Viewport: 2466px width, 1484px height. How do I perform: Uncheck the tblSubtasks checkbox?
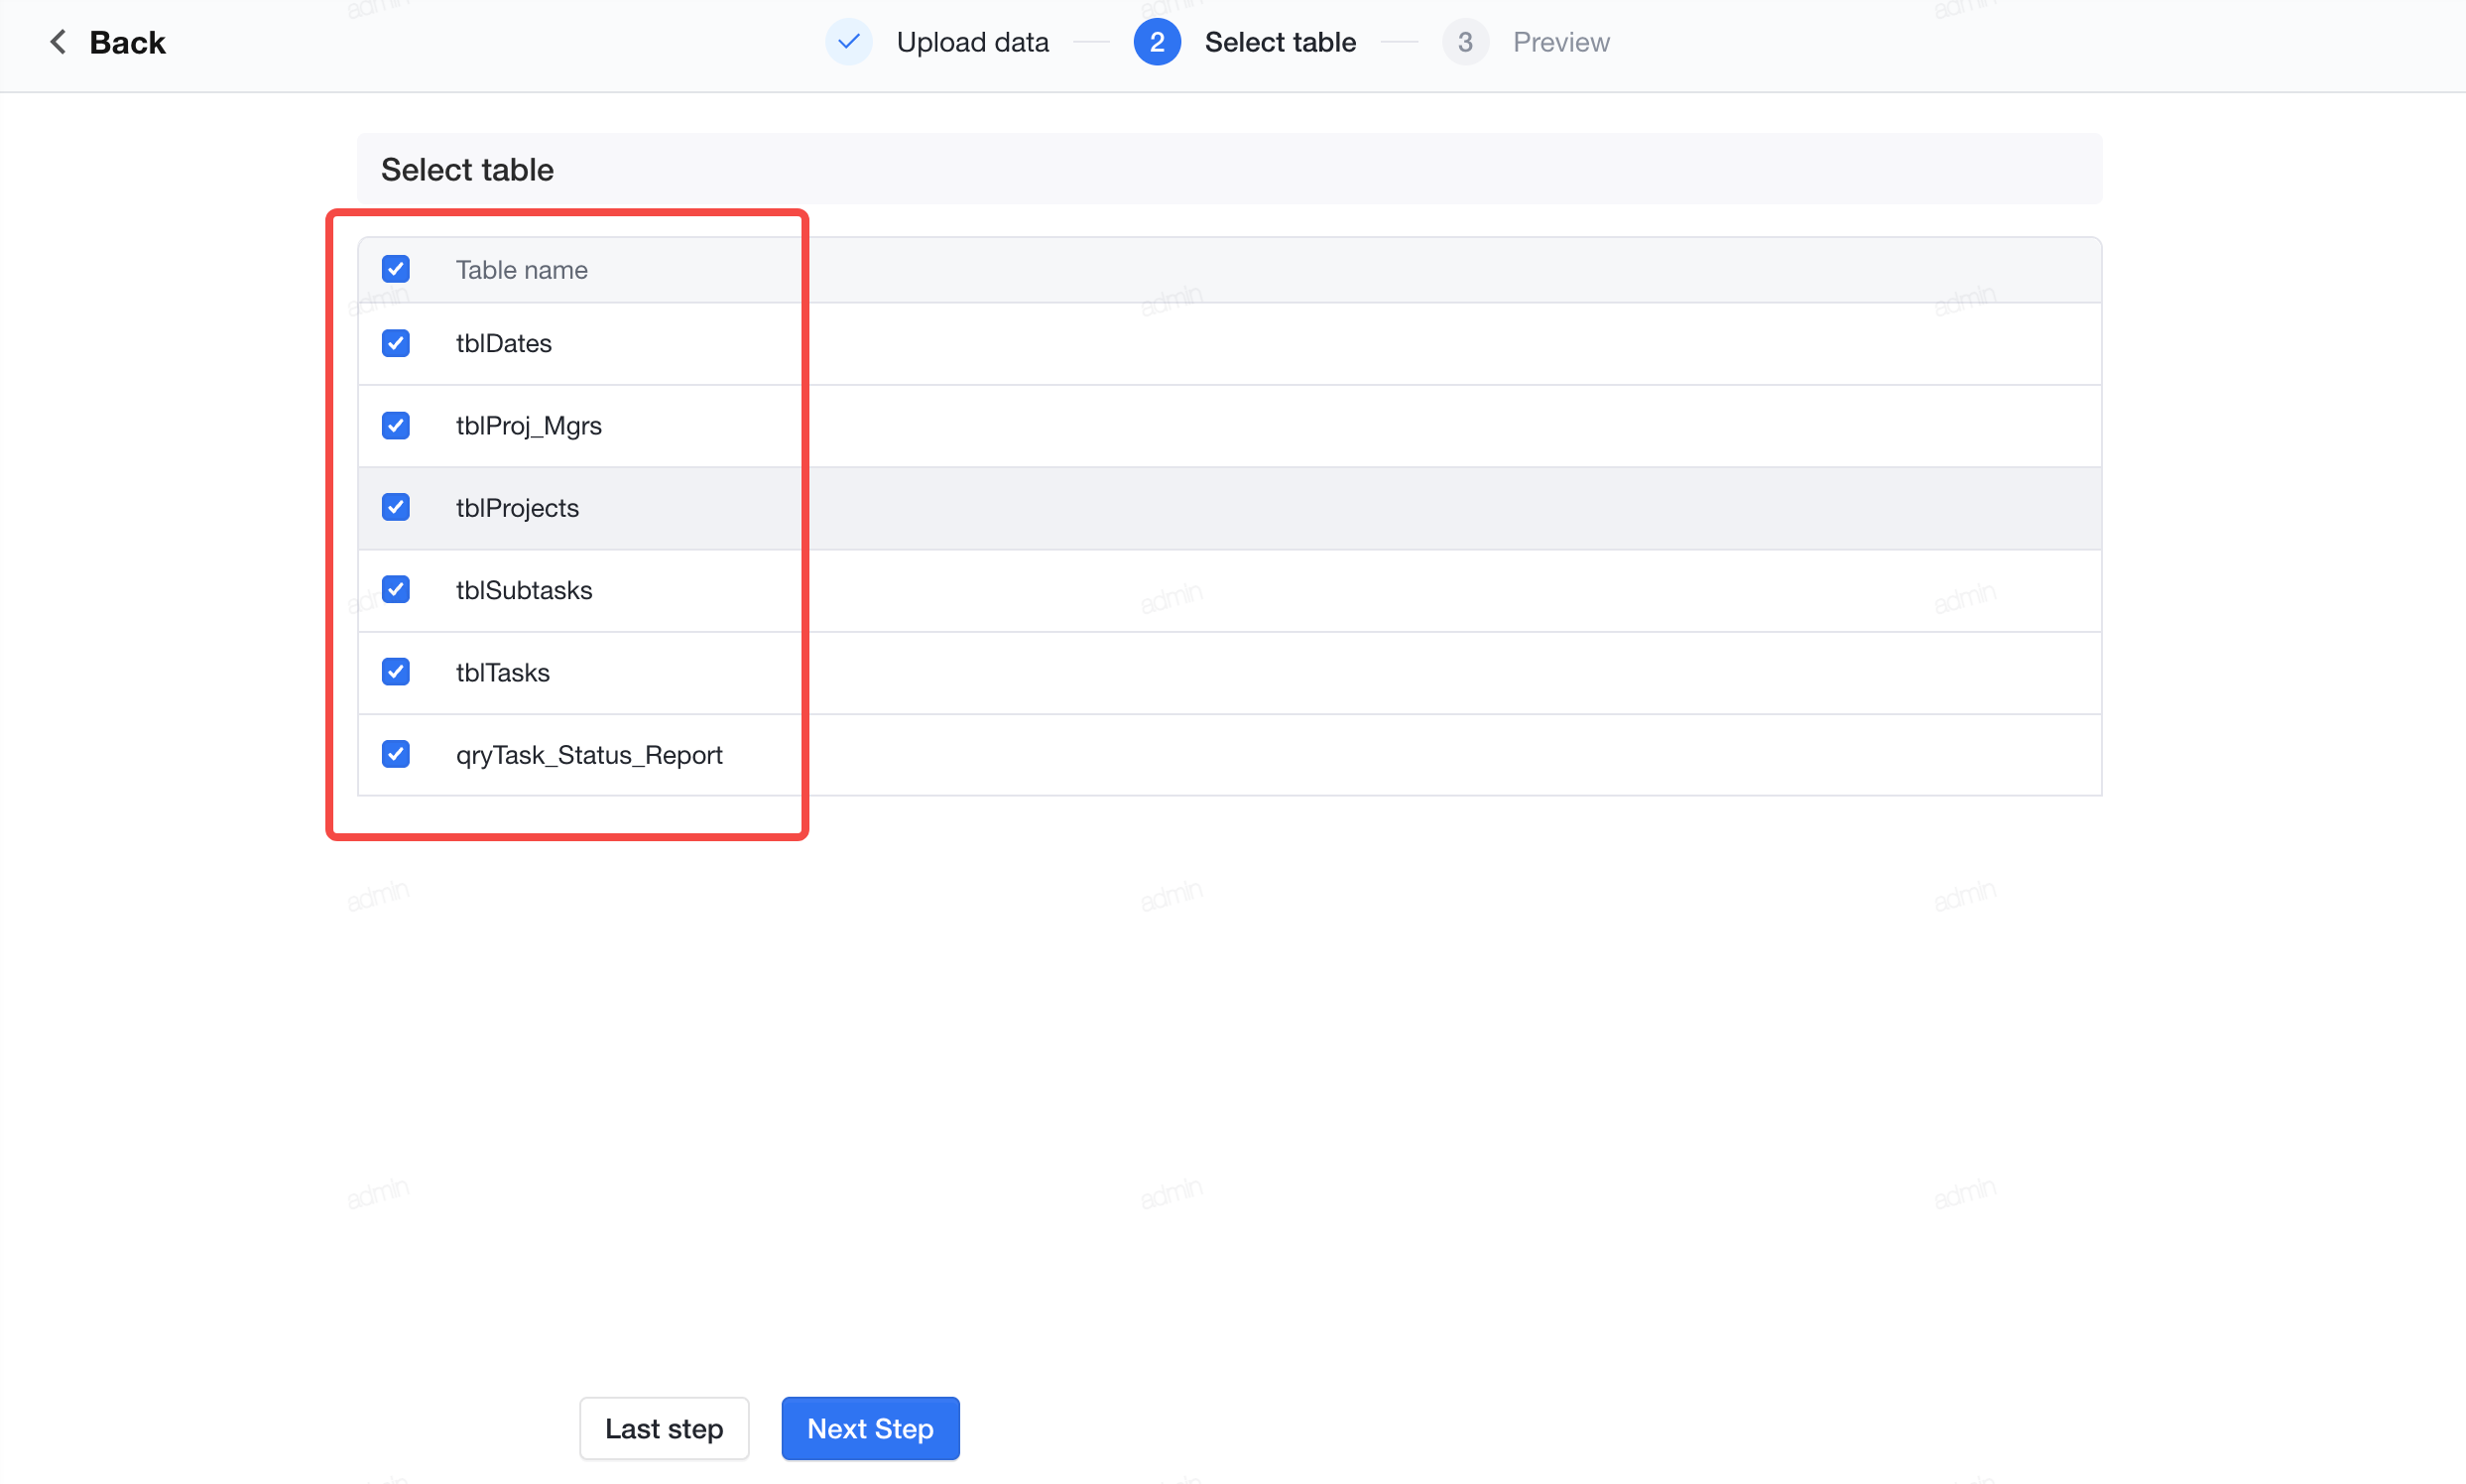pos(395,589)
